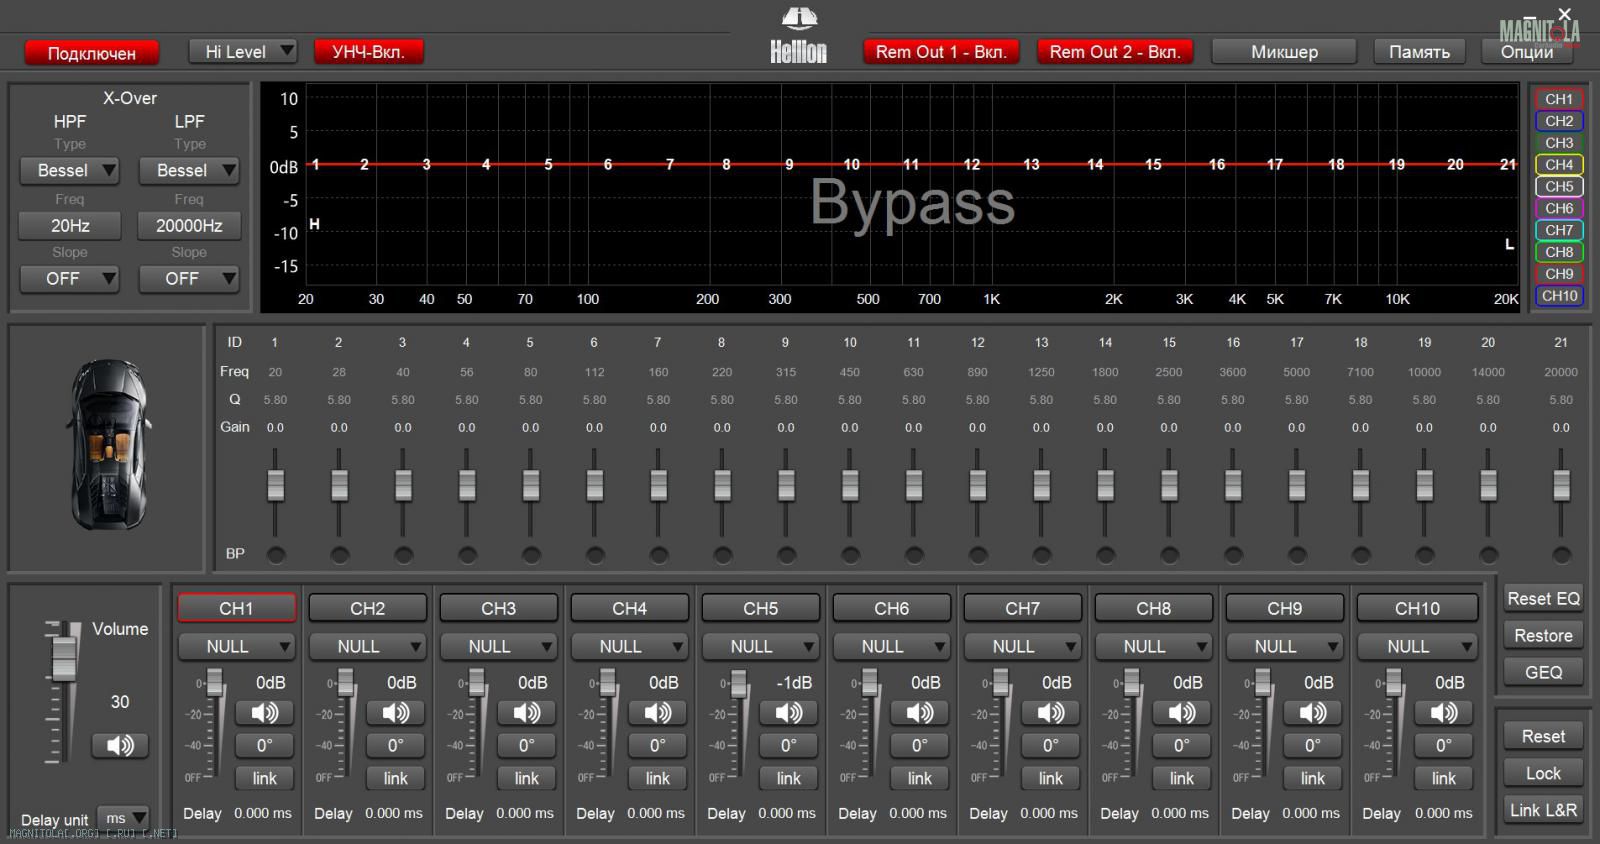Image resolution: width=1600 pixels, height=844 pixels.
Task: Open LPF Type Bessel dropdown
Action: coord(189,171)
